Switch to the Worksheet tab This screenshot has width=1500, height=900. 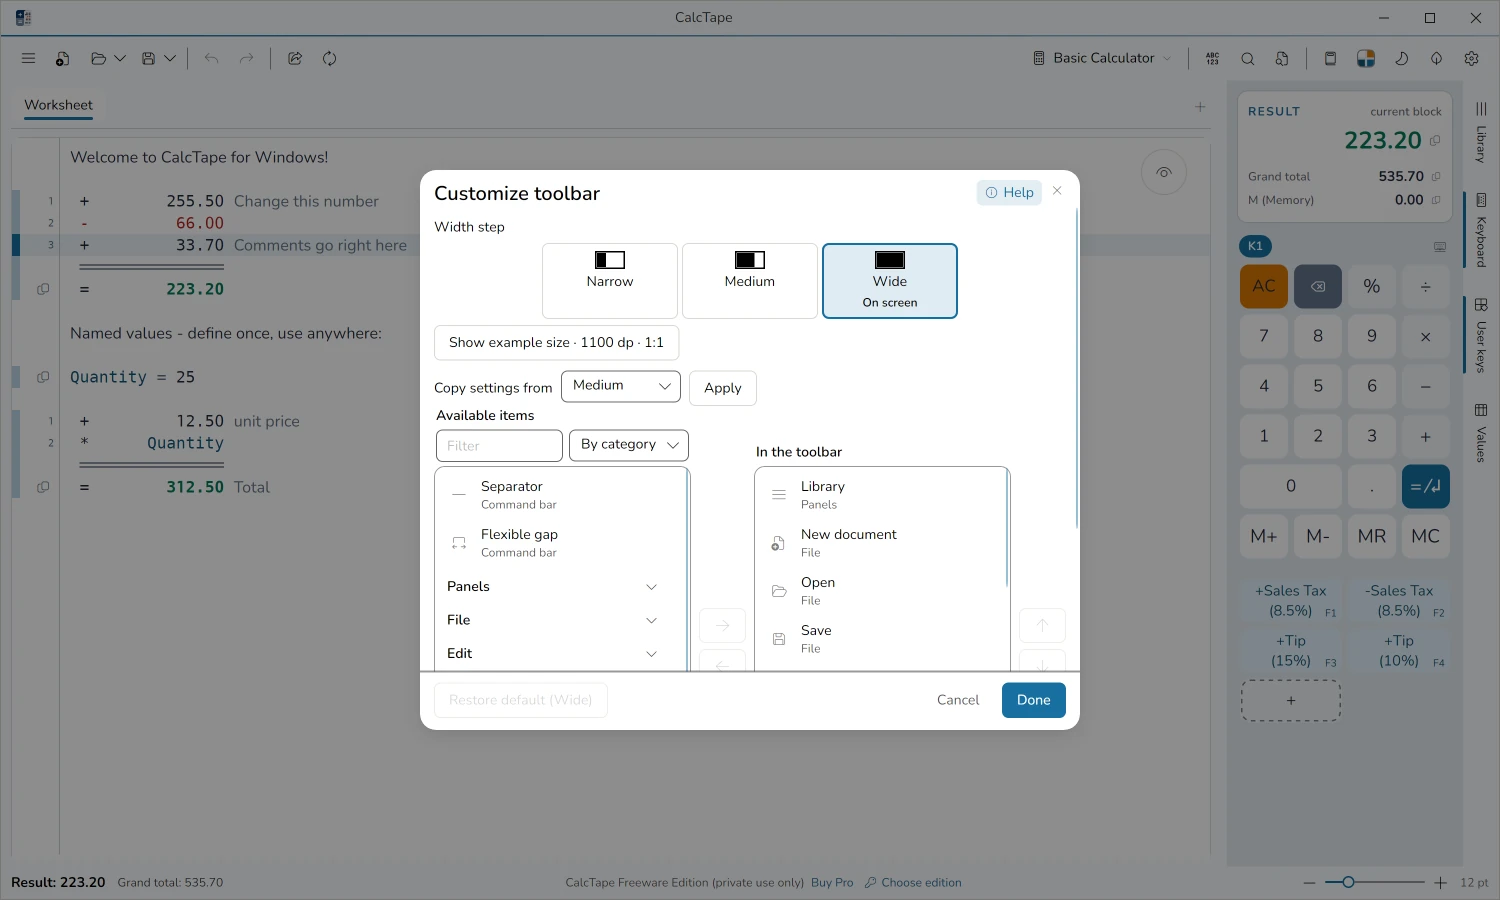click(x=58, y=105)
